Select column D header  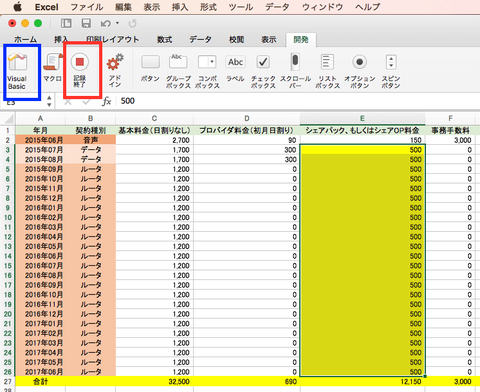pyautogui.click(x=247, y=119)
